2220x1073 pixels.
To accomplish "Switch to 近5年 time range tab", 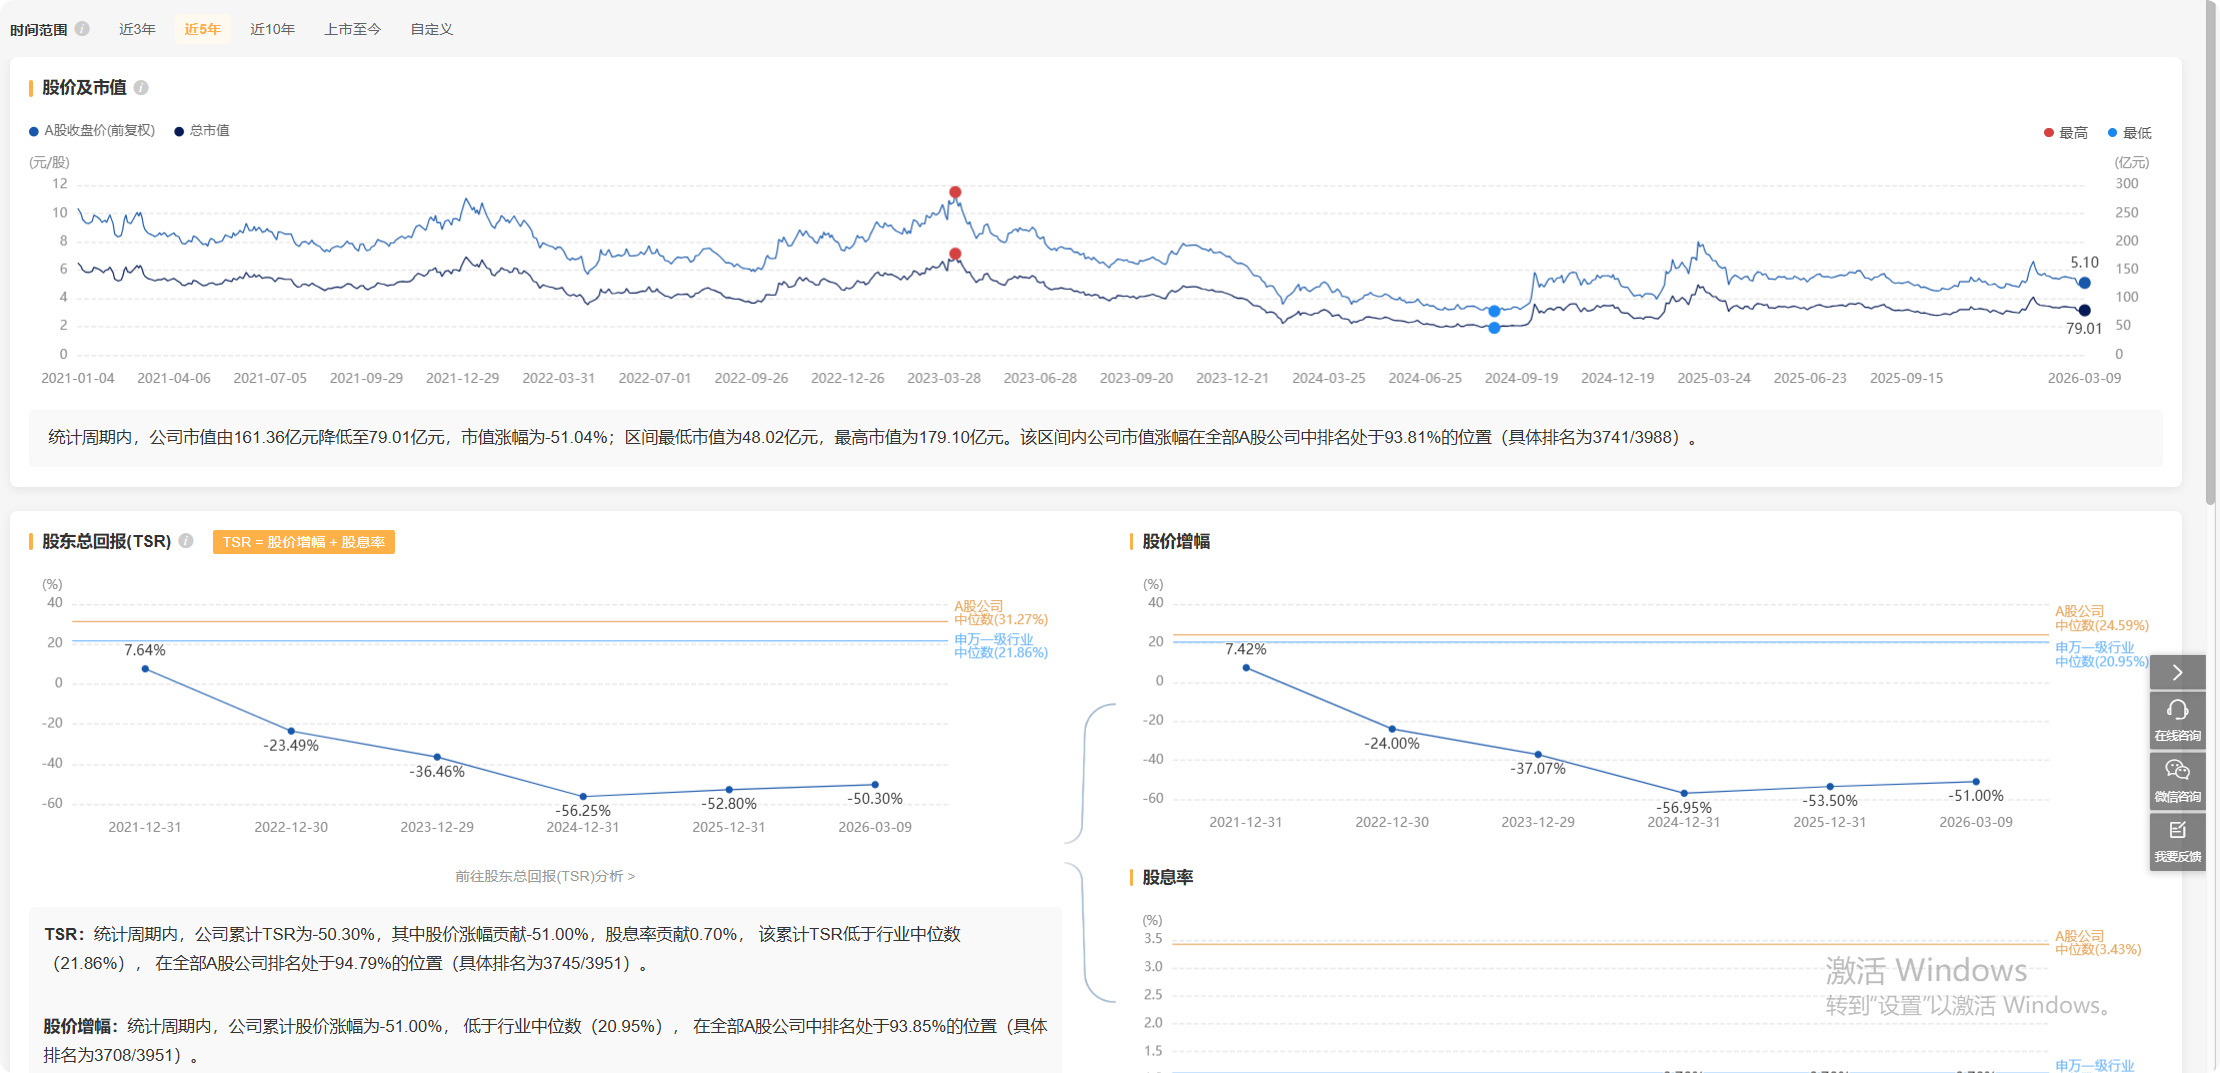I will pyautogui.click(x=202, y=29).
